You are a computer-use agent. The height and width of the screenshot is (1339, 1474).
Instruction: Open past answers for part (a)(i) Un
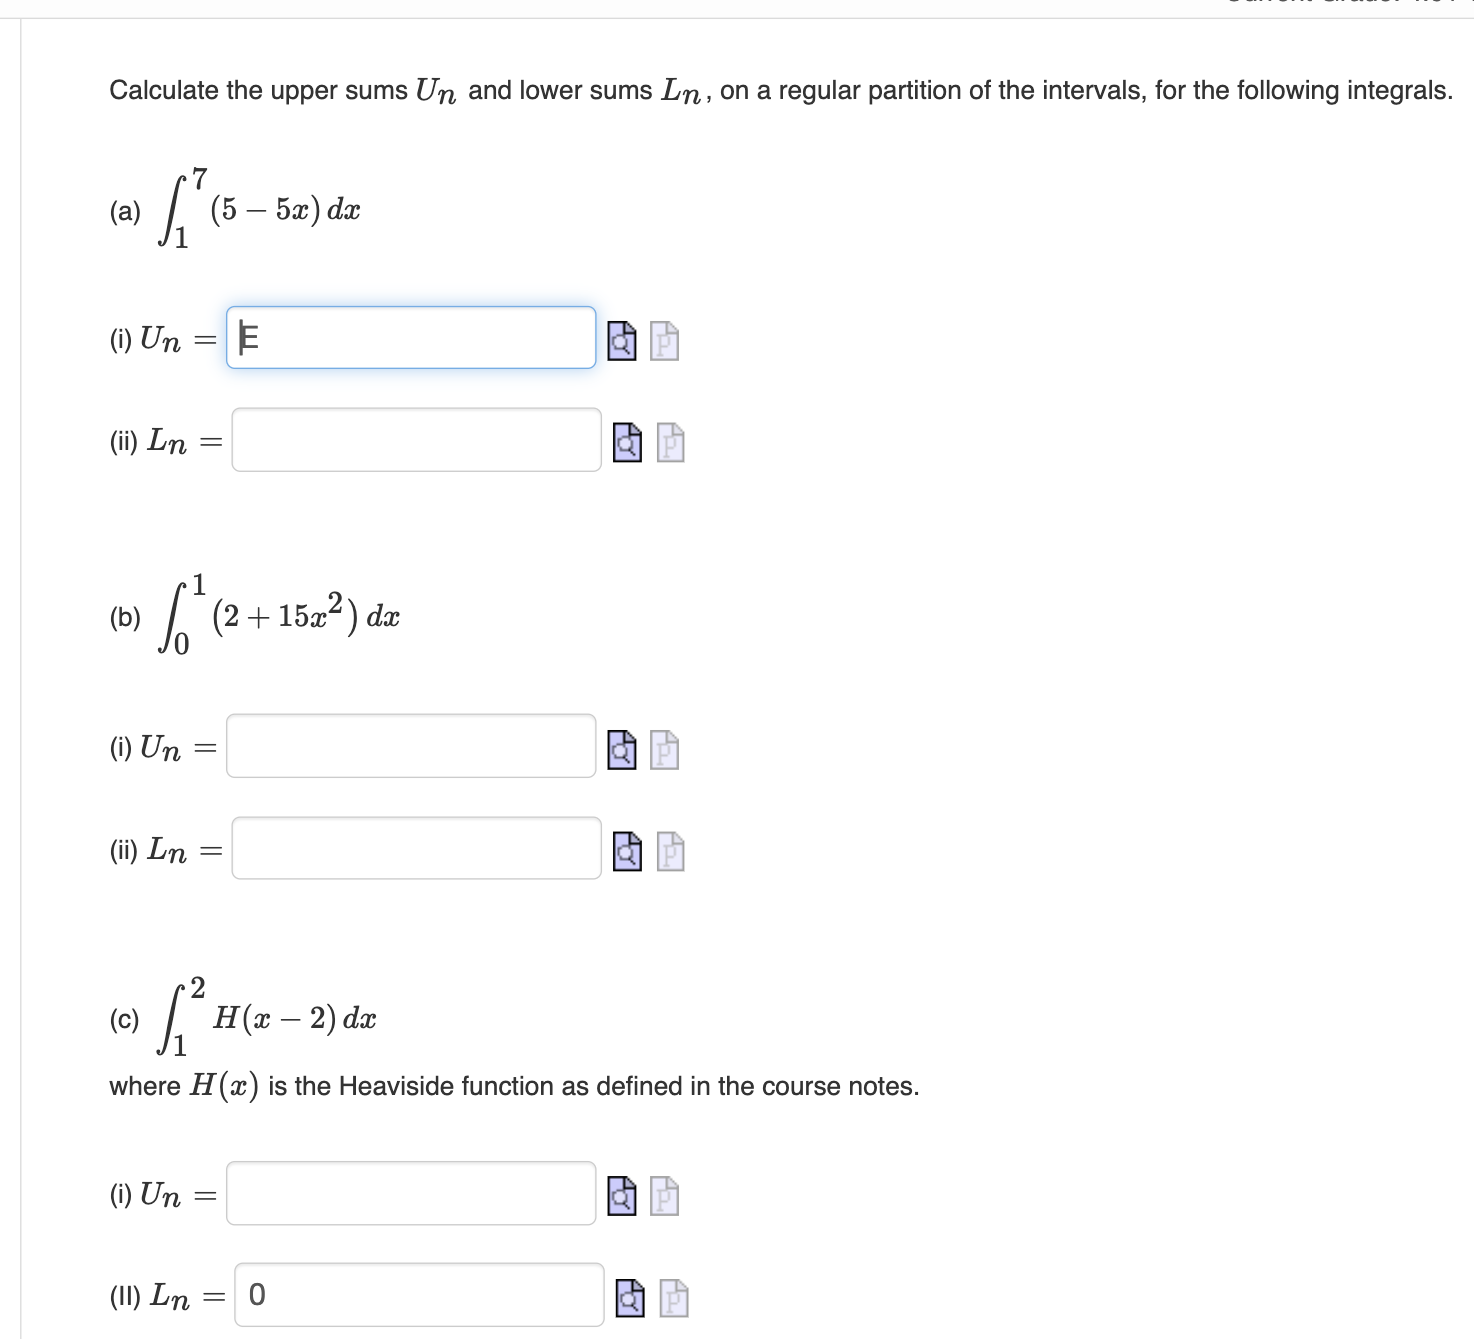click(x=664, y=340)
